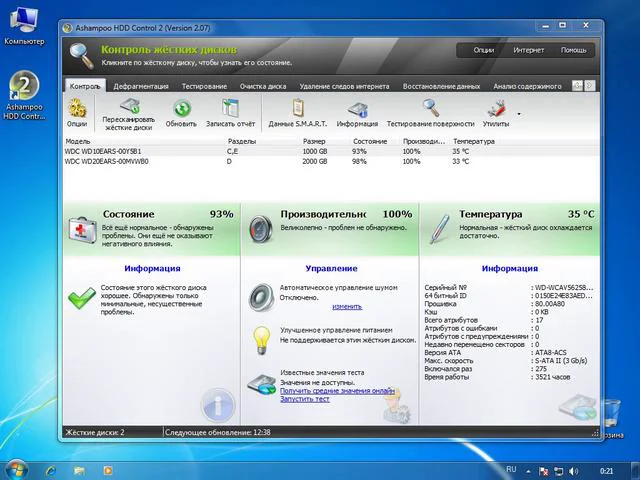640x480 pixels.
Task: Click Получить средние значения онлайн link
Action: point(337,391)
